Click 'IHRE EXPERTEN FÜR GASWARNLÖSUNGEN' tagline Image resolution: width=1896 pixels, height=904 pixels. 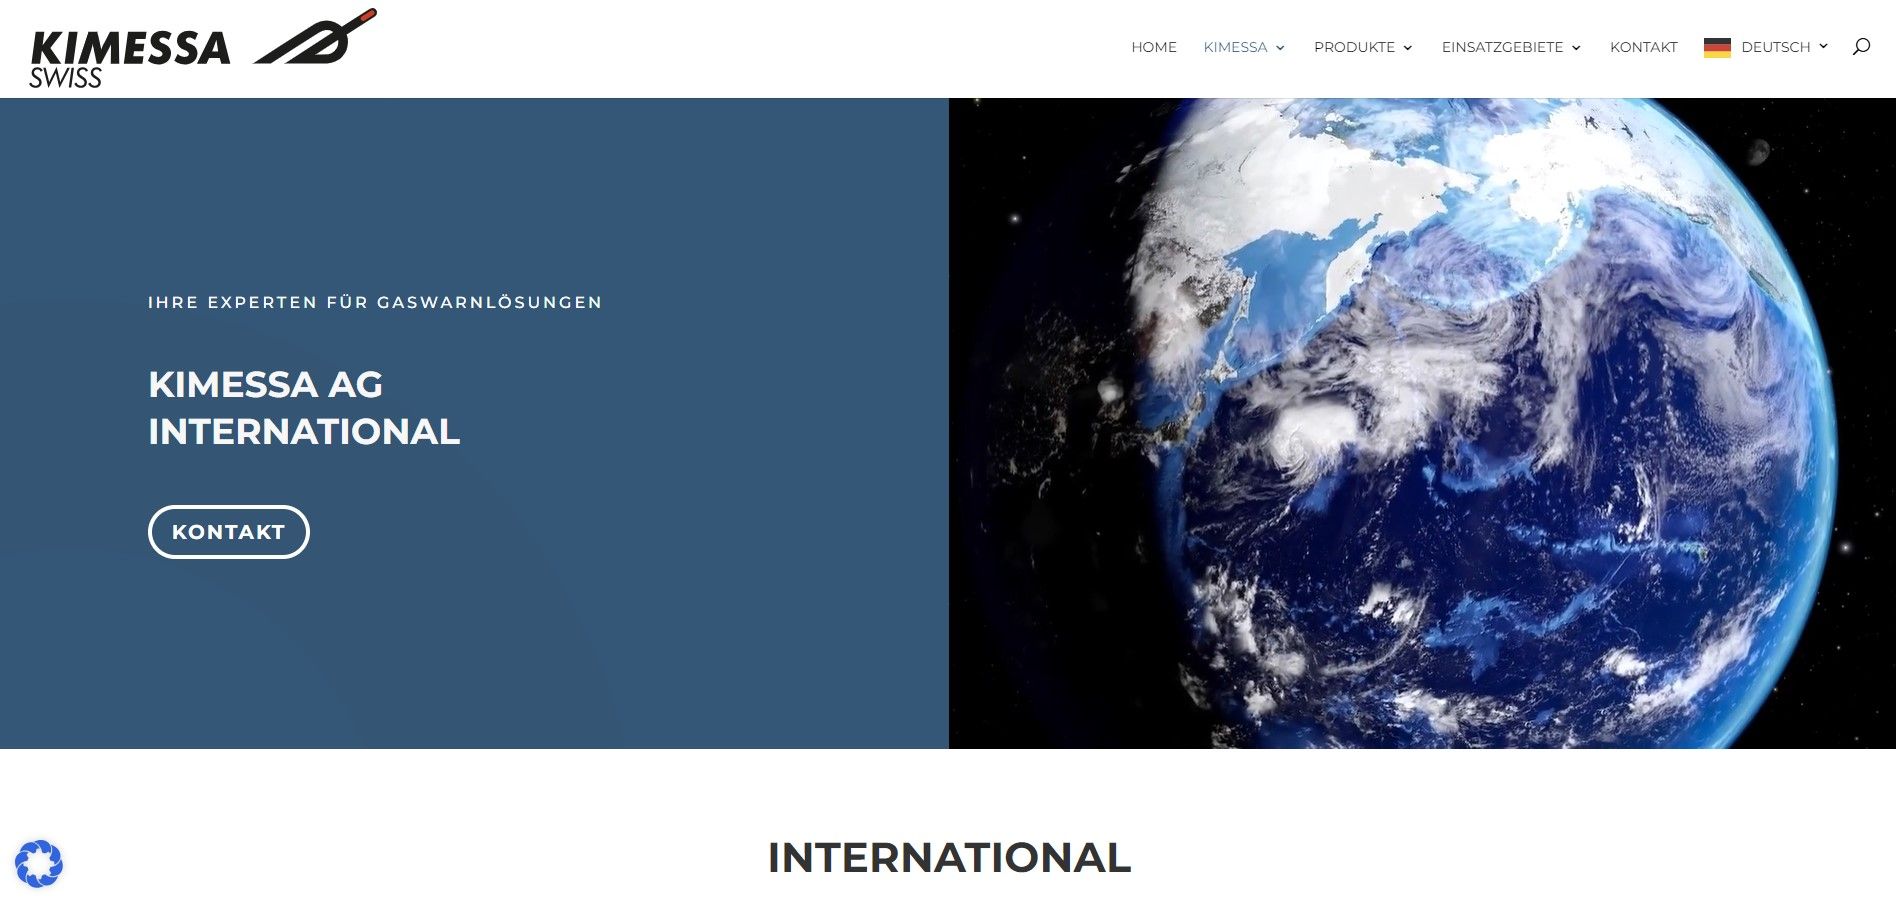pyautogui.click(x=375, y=302)
